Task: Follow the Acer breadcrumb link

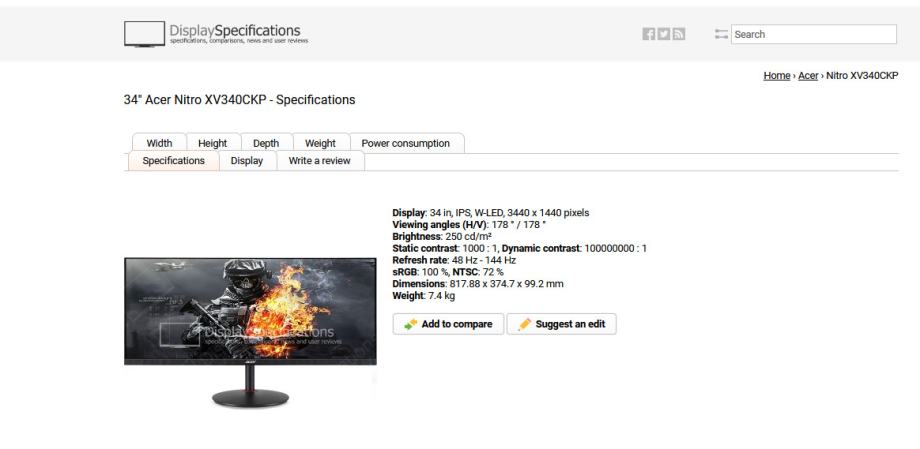Action: pos(808,76)
